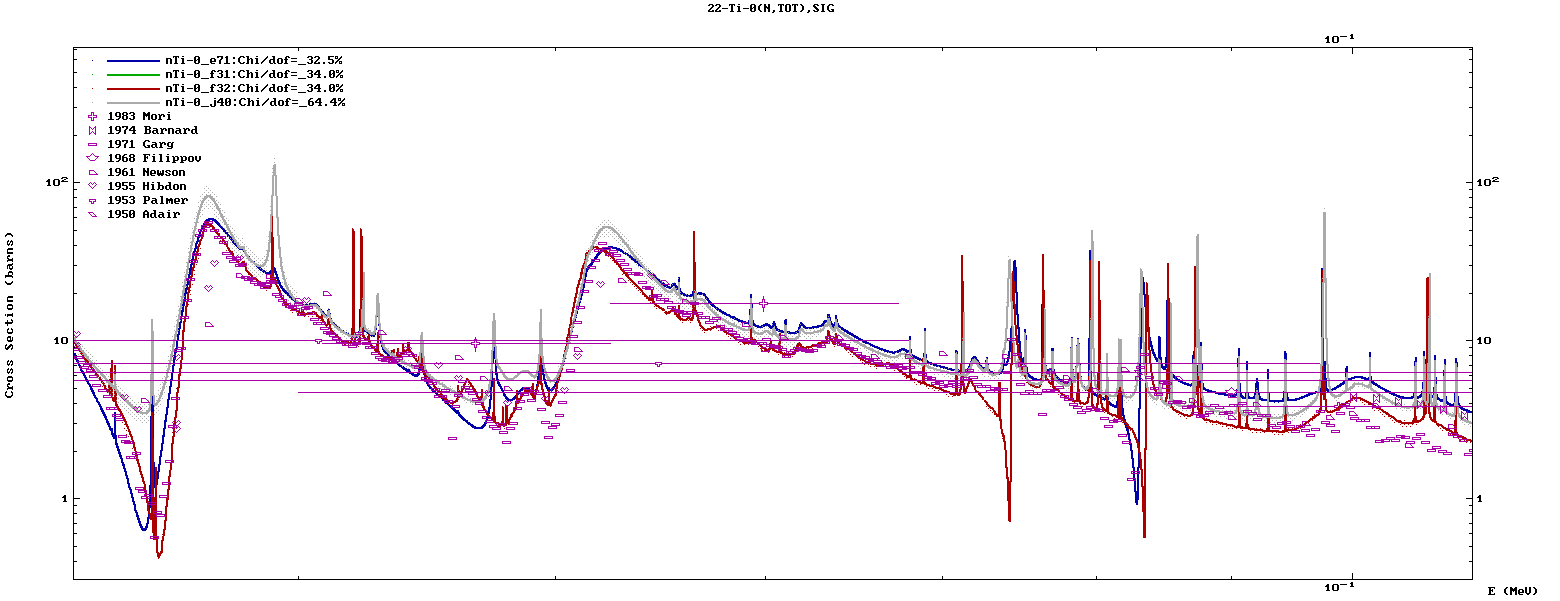The height and width of the screenshot is (601, 1560).
Task: Click the green nTi-0_f31 legend line
Action: coord(134,74)
